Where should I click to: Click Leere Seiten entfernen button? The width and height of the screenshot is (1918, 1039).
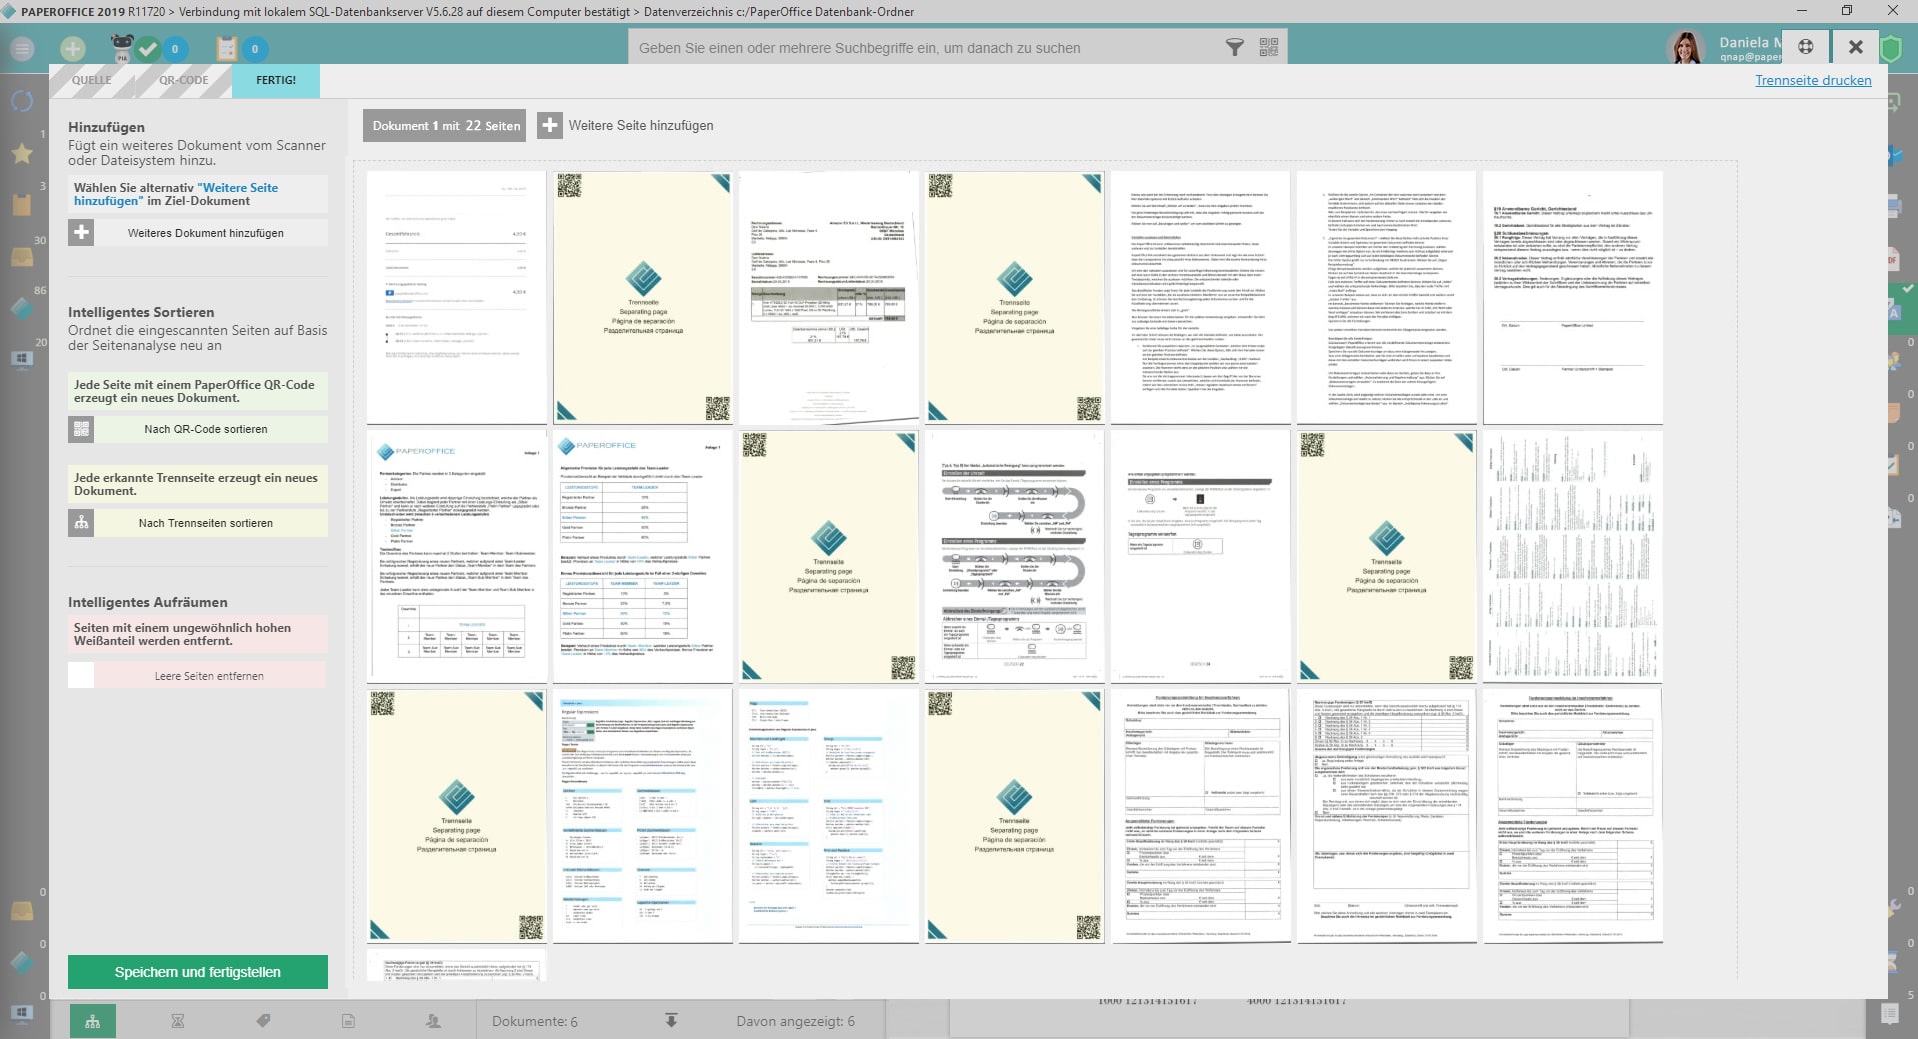tap(209, 676)
